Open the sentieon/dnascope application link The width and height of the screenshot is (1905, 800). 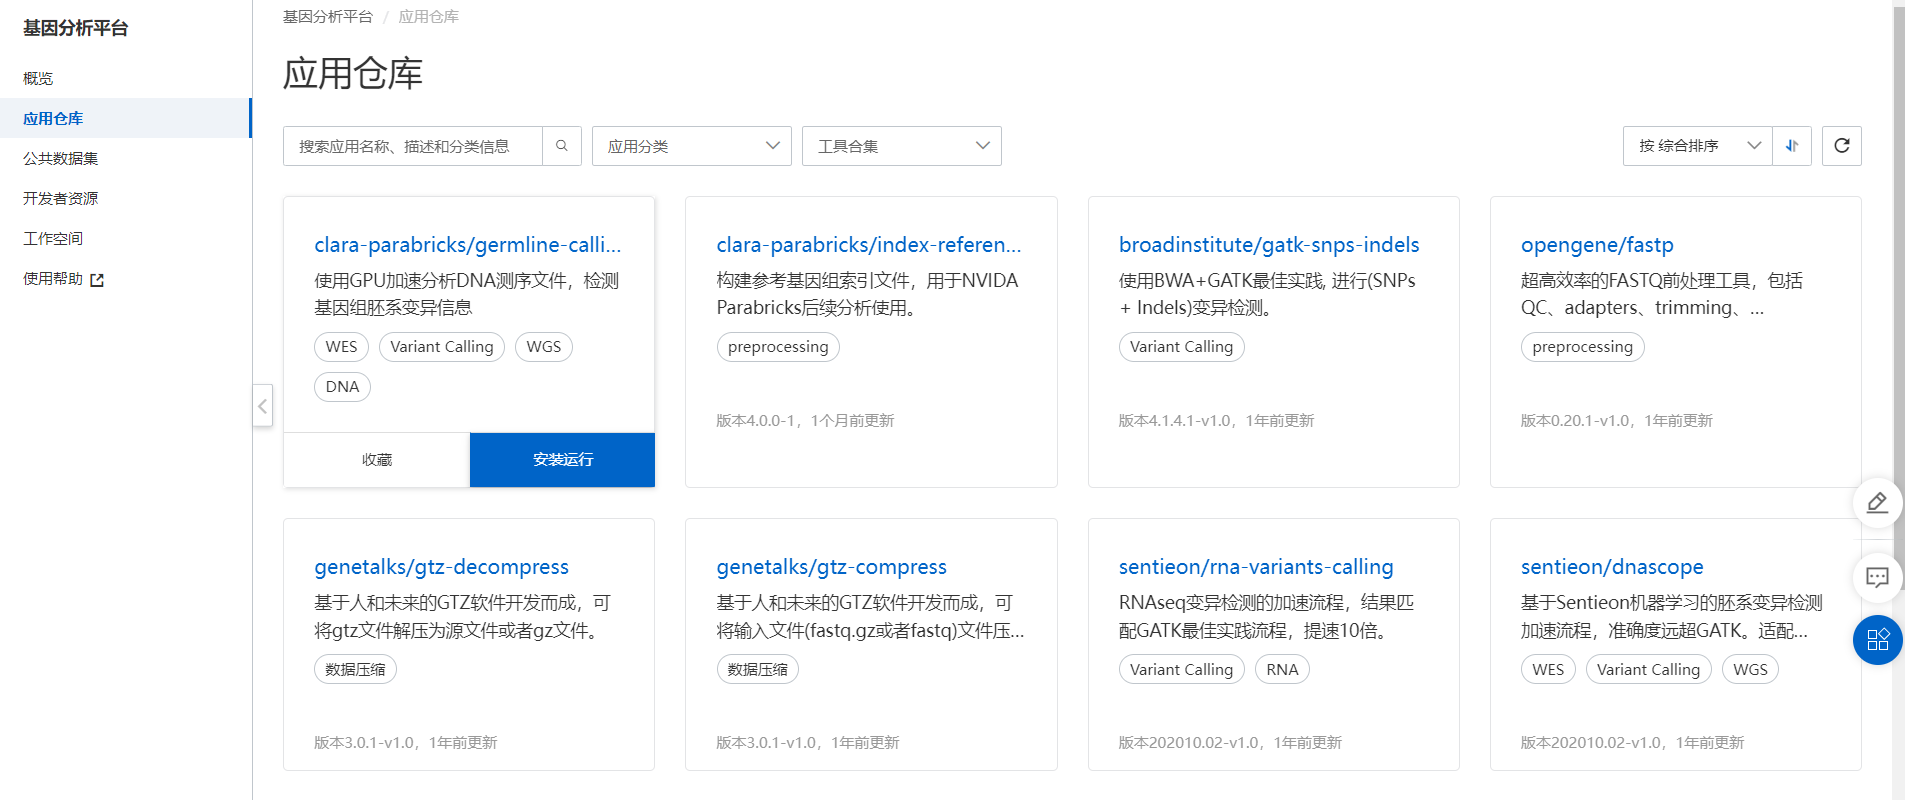coord(1611,567)
